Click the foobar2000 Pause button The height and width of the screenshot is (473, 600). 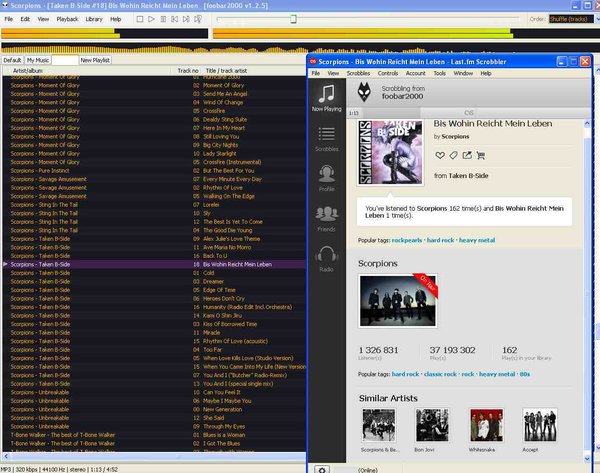[163, 19]
